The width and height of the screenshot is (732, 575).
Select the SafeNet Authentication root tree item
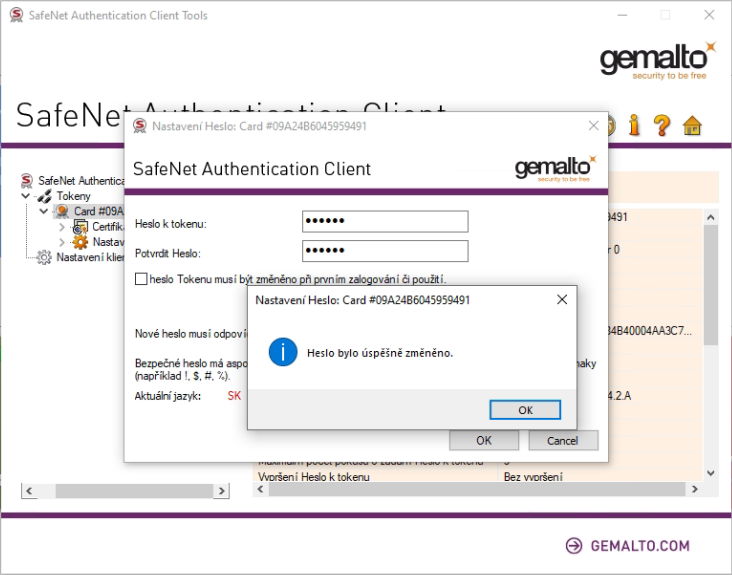(x=81, y=181)
